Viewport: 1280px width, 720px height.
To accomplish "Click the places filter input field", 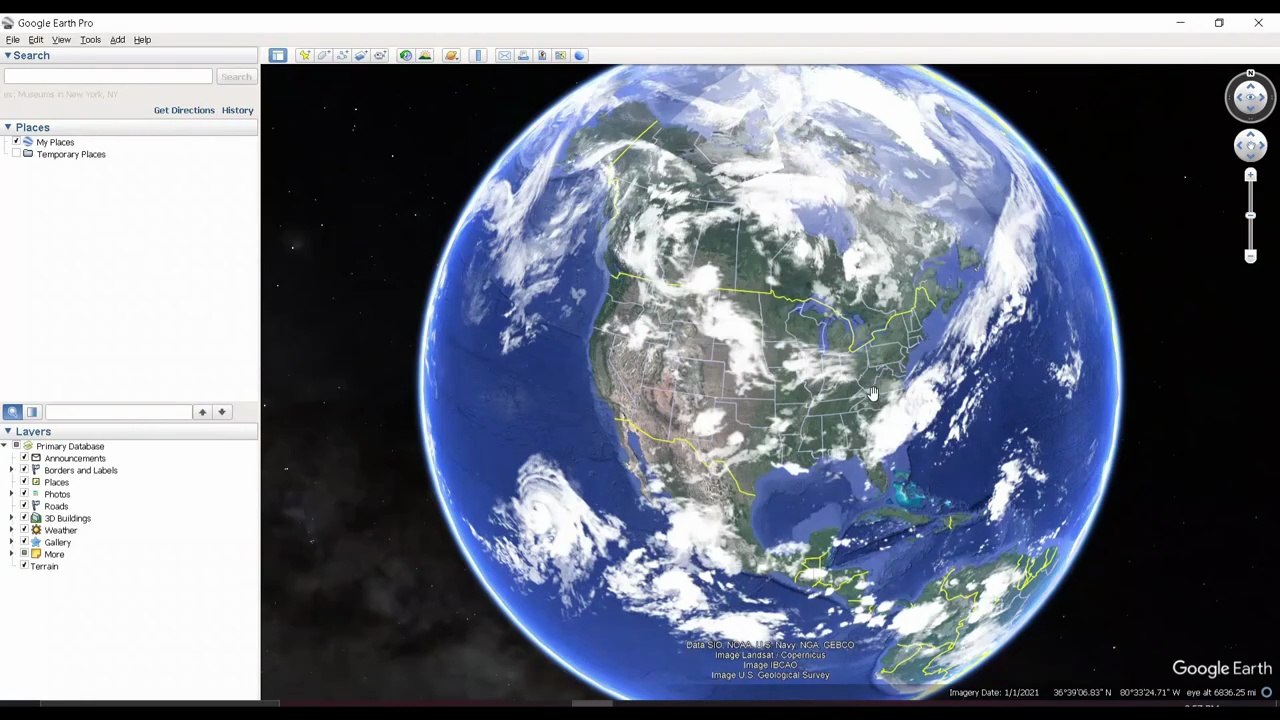I will click(118, 412).
